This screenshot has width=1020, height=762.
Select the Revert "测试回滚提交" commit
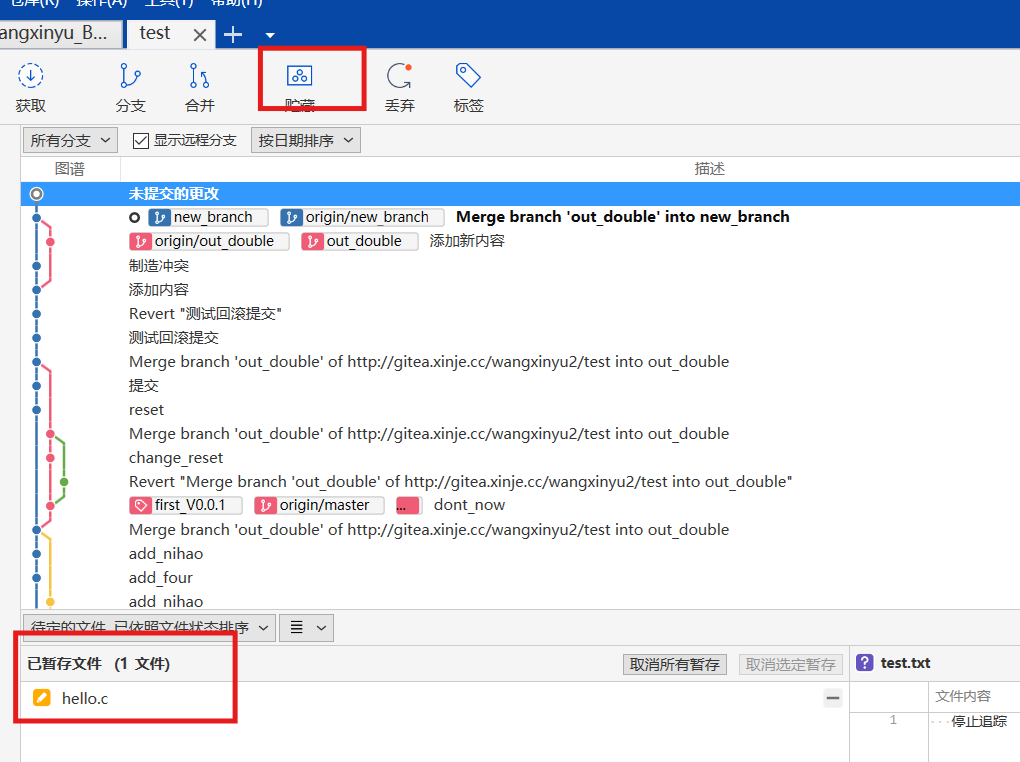click(x=205, y=314)
